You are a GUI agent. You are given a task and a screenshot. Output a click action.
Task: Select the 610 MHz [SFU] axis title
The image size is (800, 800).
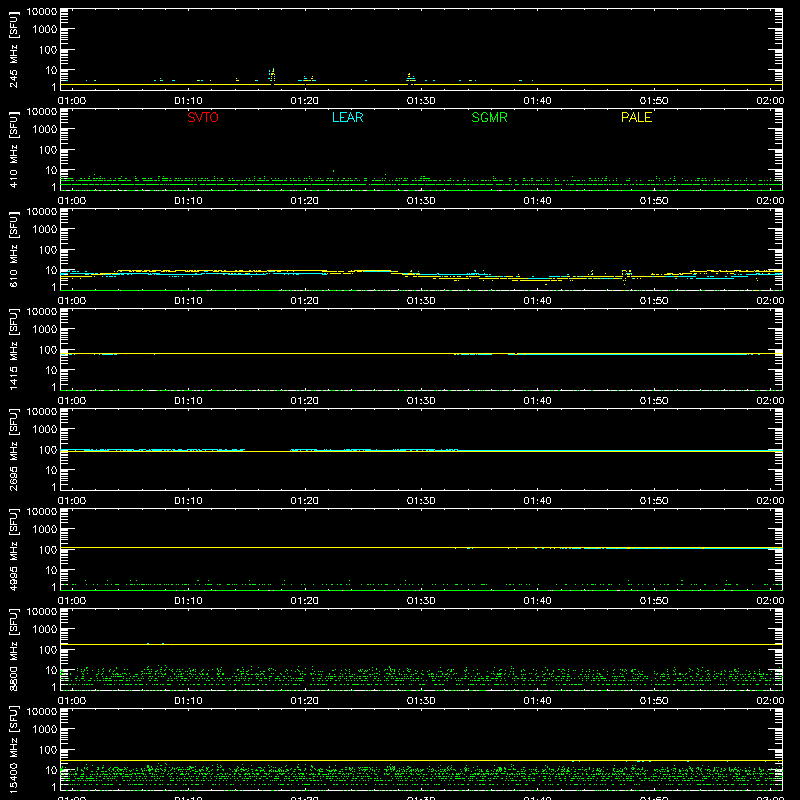[x=14, y=249]
